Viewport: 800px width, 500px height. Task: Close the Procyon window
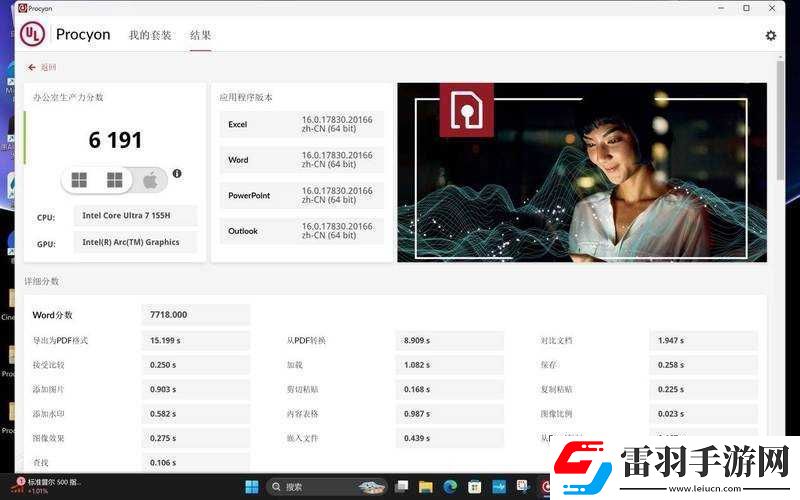point(772,8)
